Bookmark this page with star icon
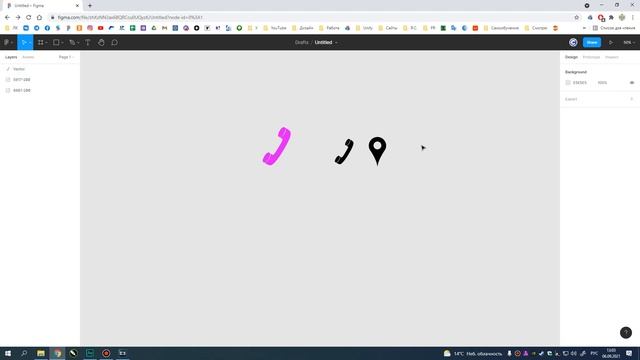Viewport: 640px width, 360px height. click(x=576, y=17)
